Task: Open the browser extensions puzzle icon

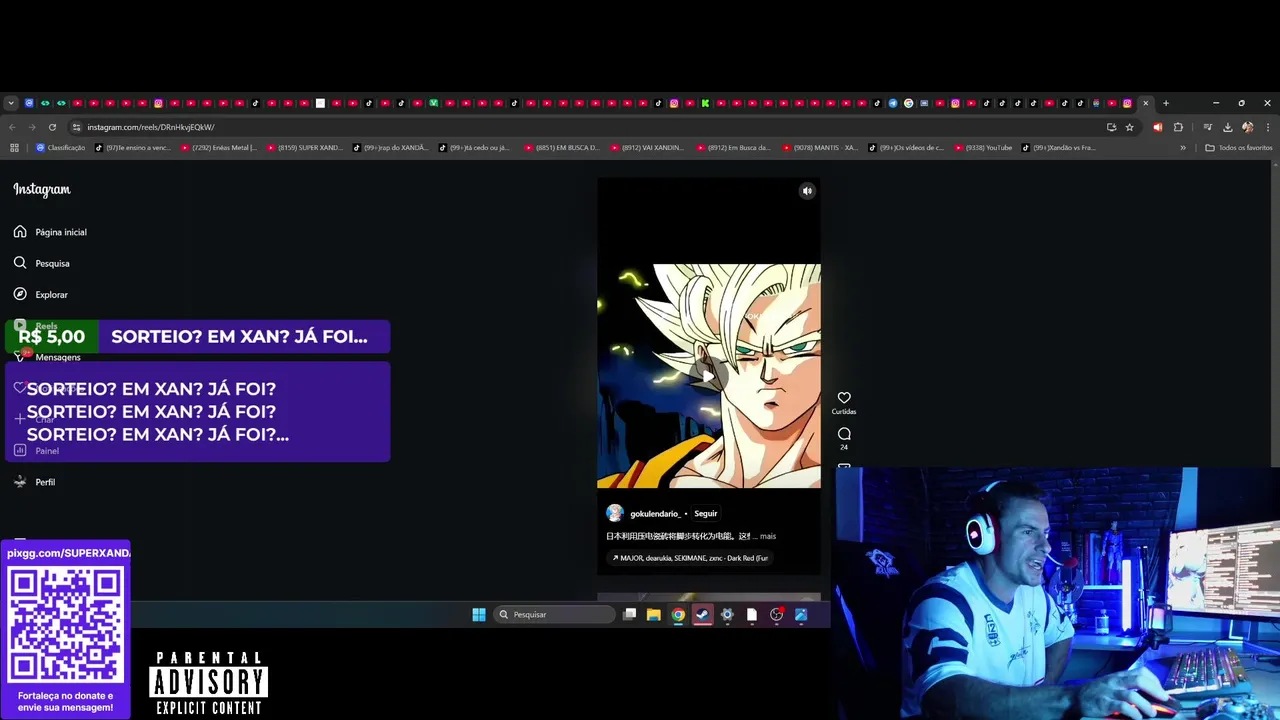Action: pos(1178,127)
